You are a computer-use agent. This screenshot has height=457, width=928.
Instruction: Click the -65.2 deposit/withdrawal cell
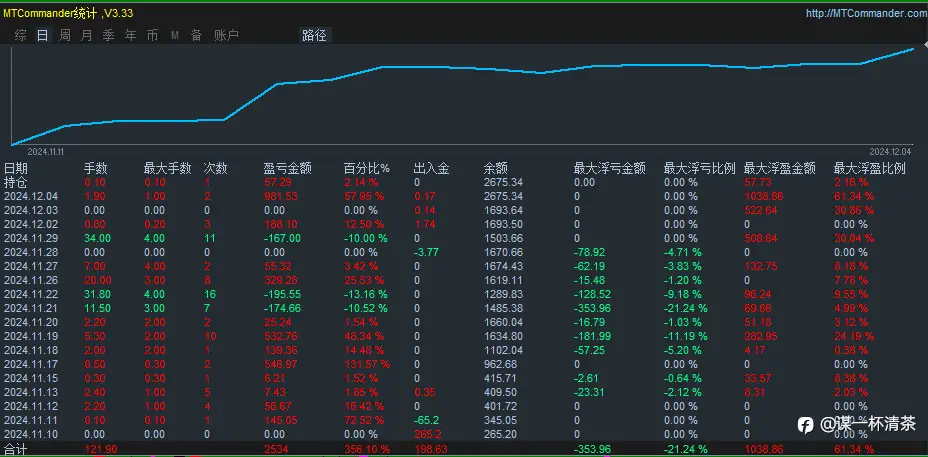425,420
